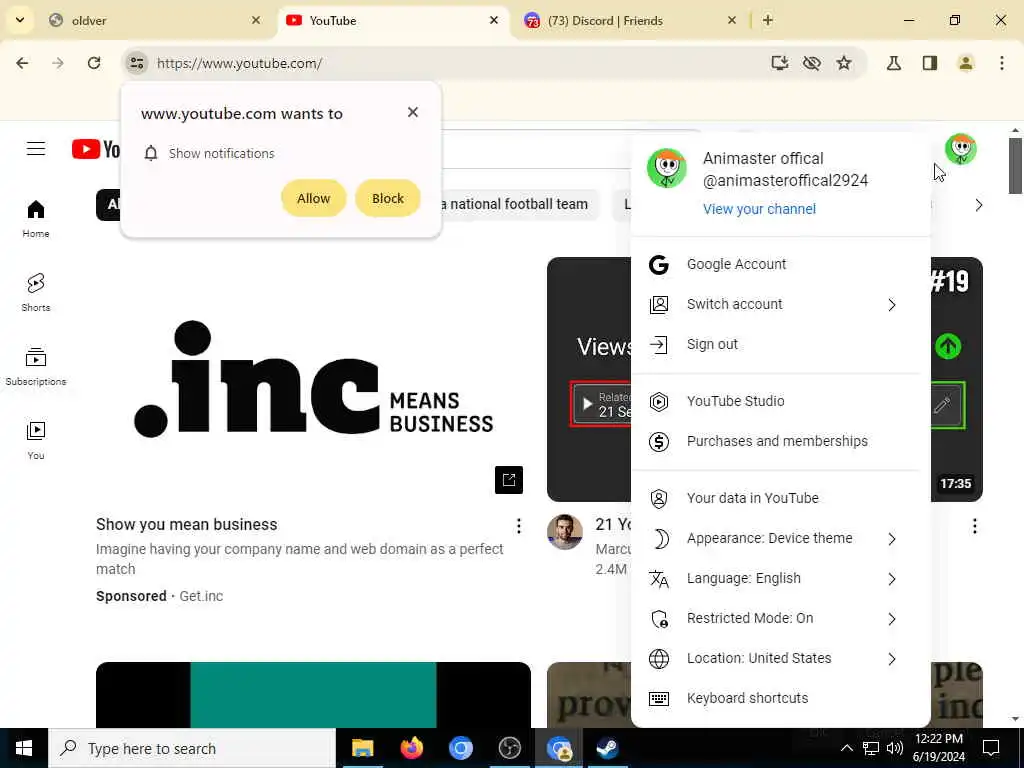Open site information icon in address bar

coord(136,63)
